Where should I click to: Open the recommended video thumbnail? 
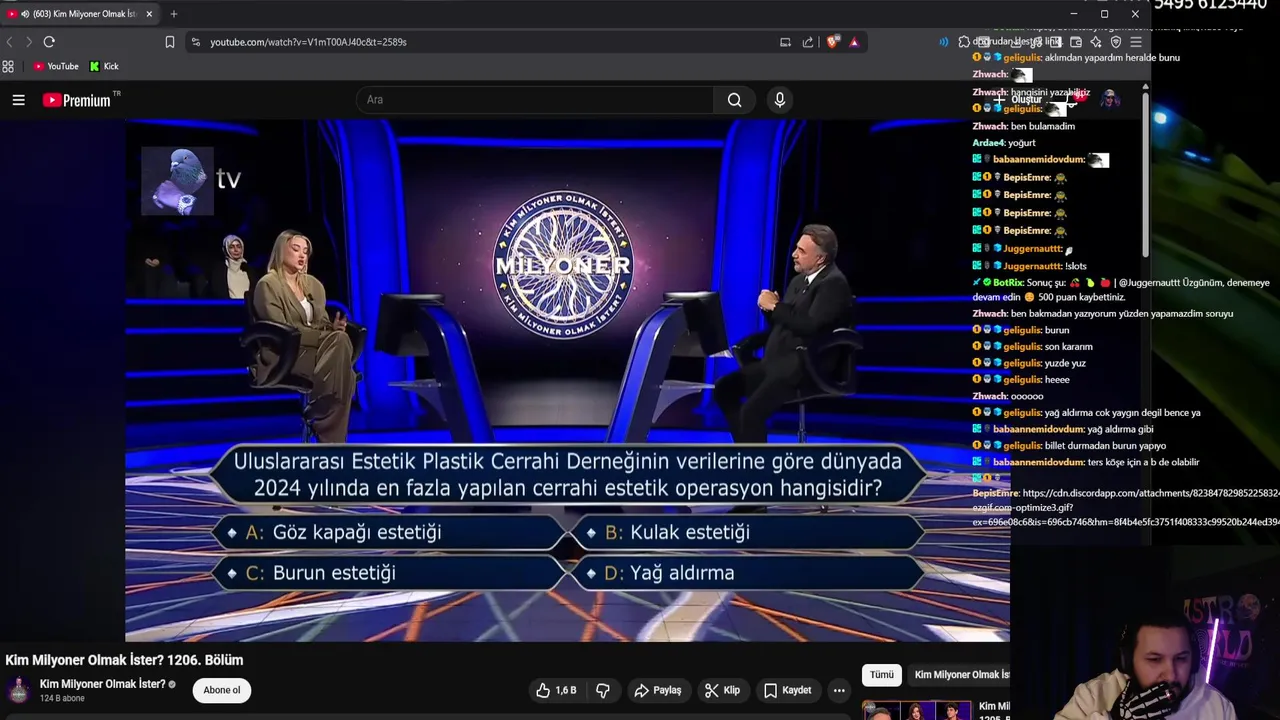[x=916, y=711]
